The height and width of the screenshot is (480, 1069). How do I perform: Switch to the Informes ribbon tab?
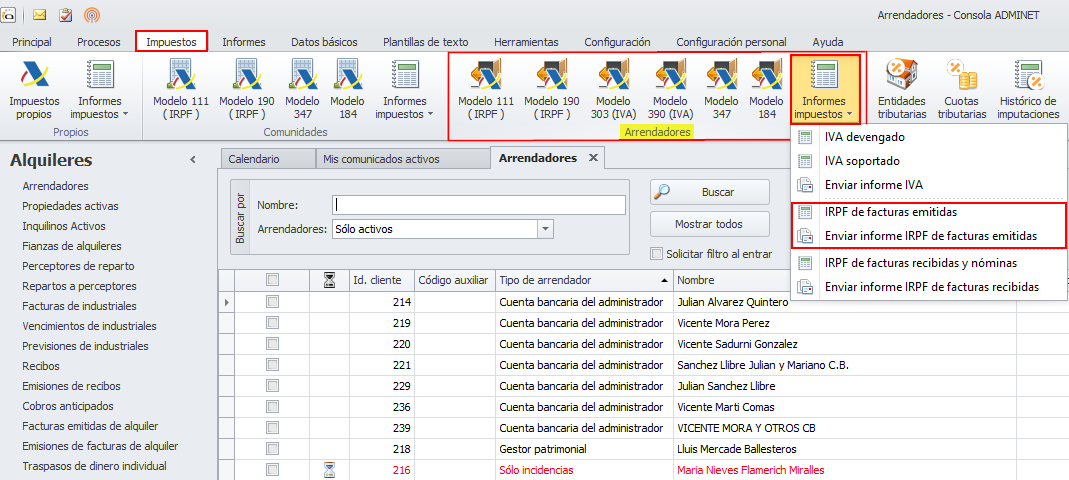pos(243,42)
